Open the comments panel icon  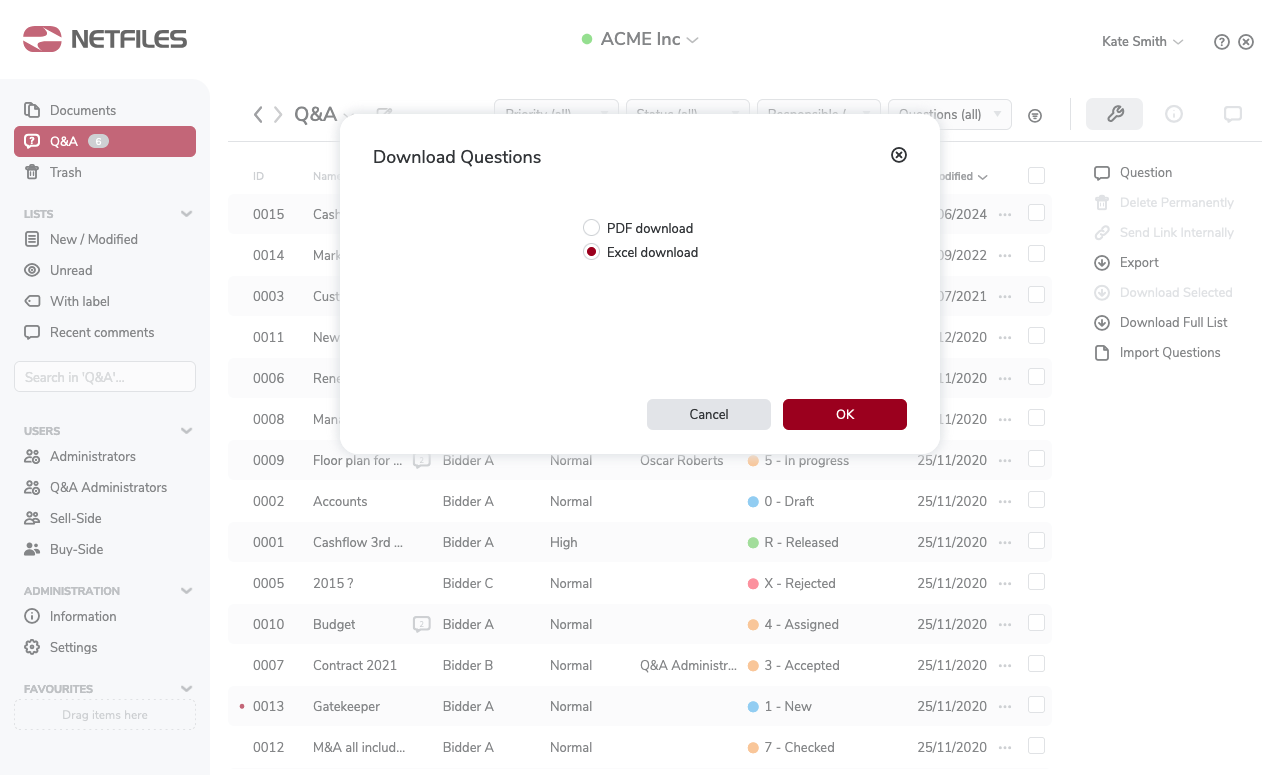coord(1232,114)
